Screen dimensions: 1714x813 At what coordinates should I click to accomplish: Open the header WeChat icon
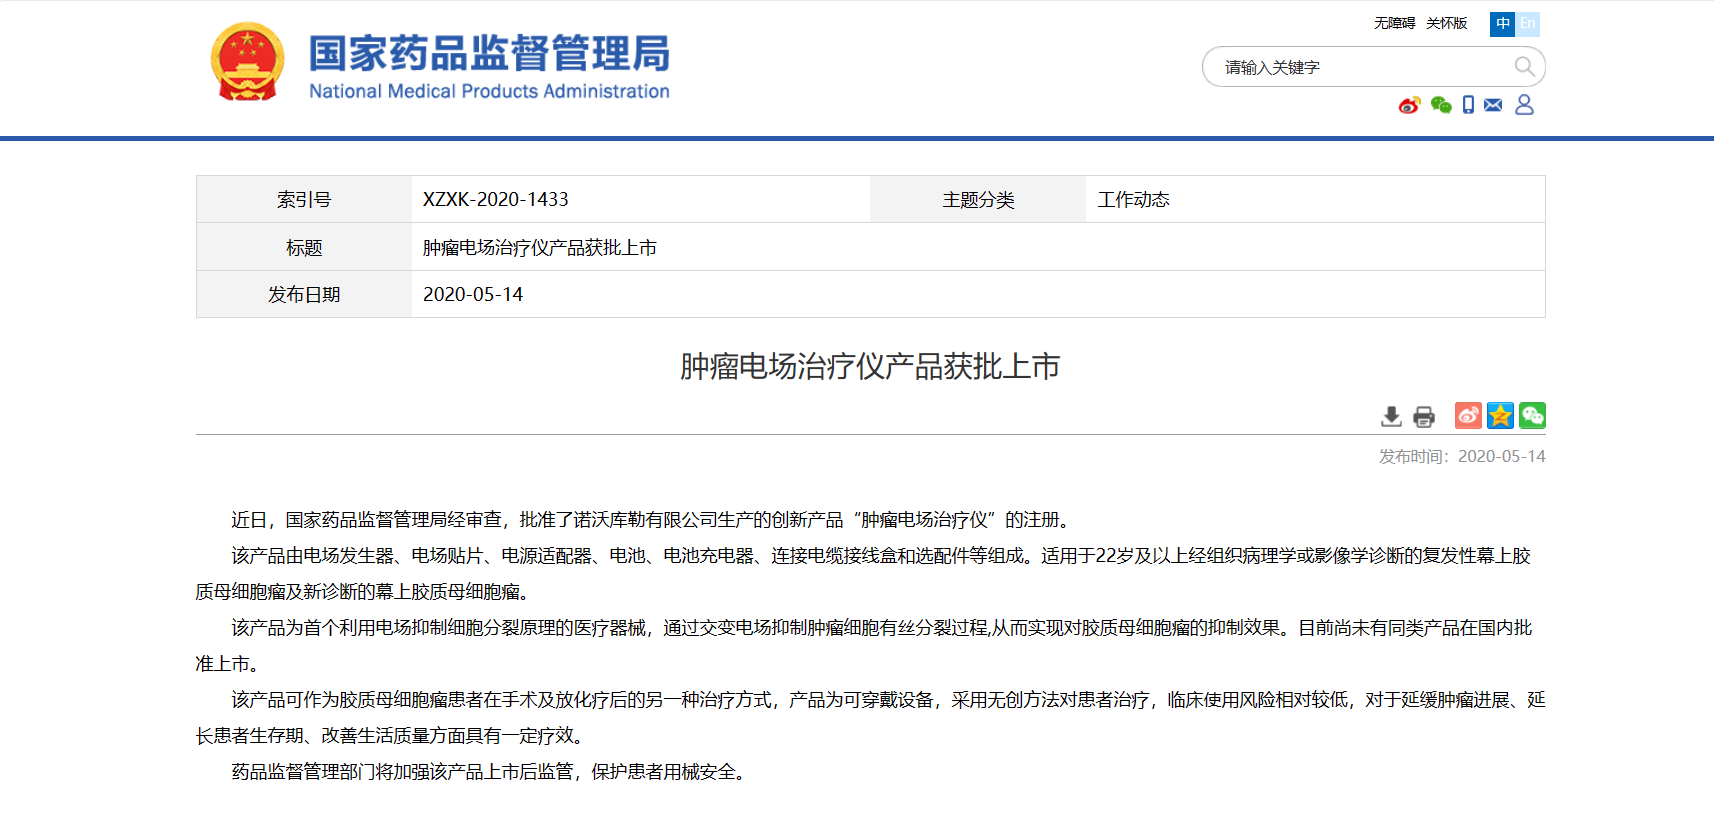[x=1441, y=105]
